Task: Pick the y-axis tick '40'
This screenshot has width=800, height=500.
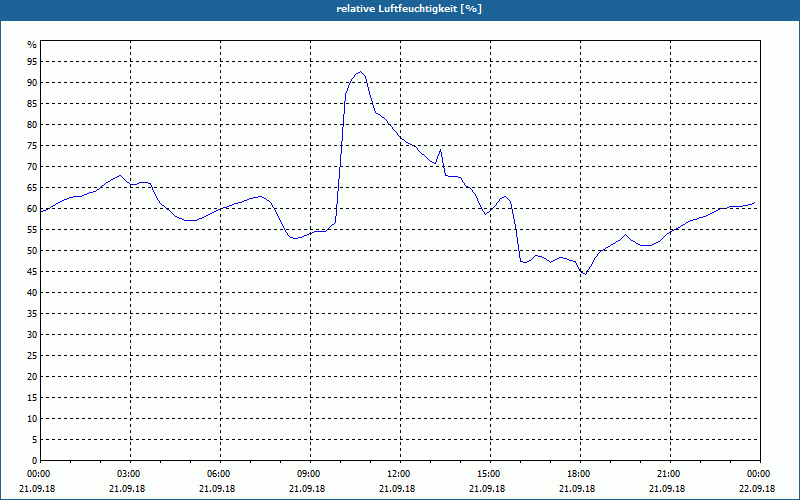Action: coord(32,292)
